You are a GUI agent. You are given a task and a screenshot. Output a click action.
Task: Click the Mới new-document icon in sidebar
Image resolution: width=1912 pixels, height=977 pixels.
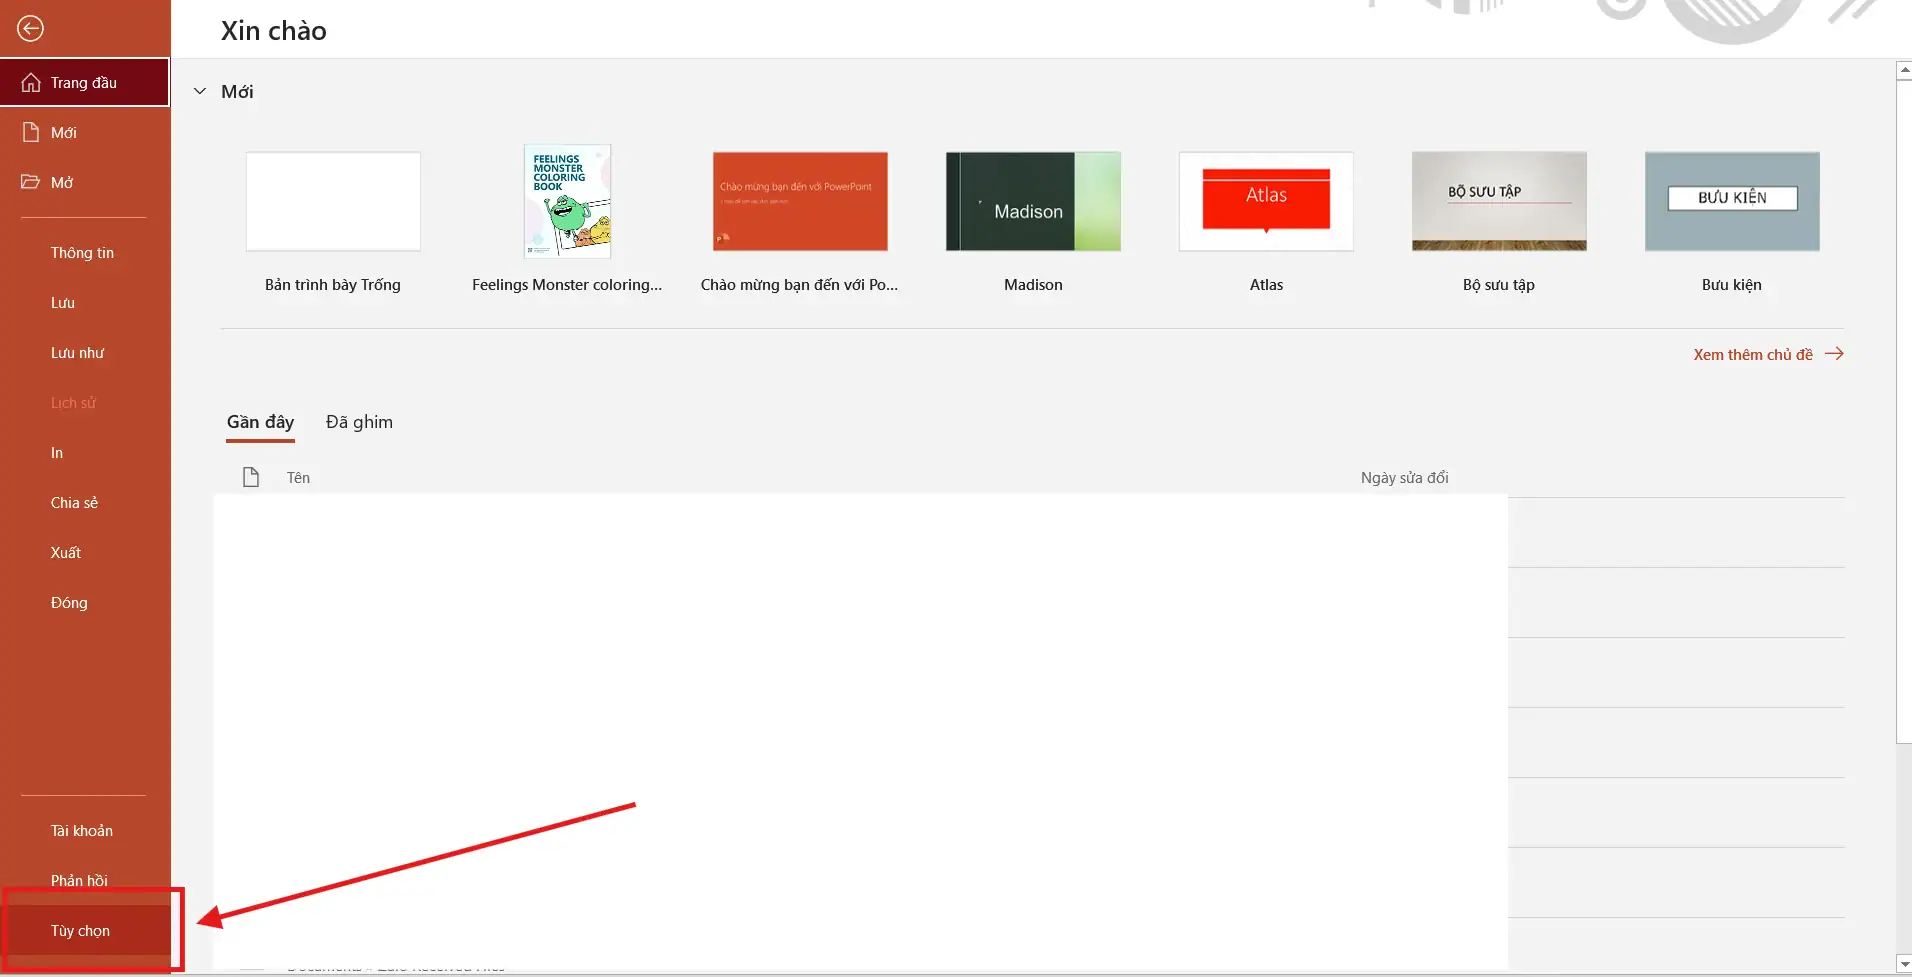(x=29, y=131)
